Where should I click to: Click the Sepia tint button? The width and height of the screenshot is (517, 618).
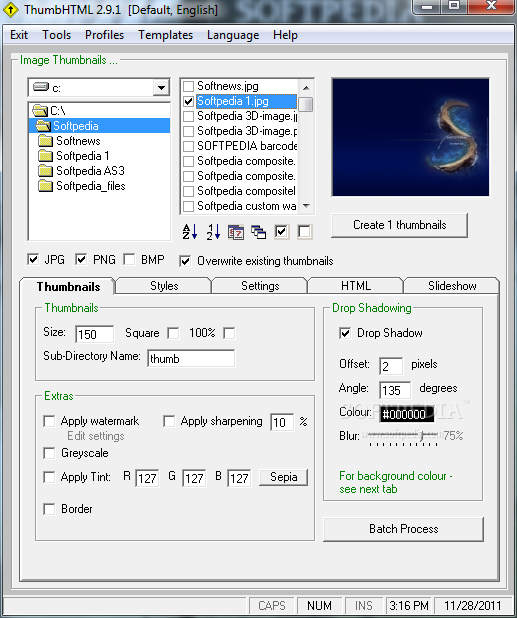(283, 477)
